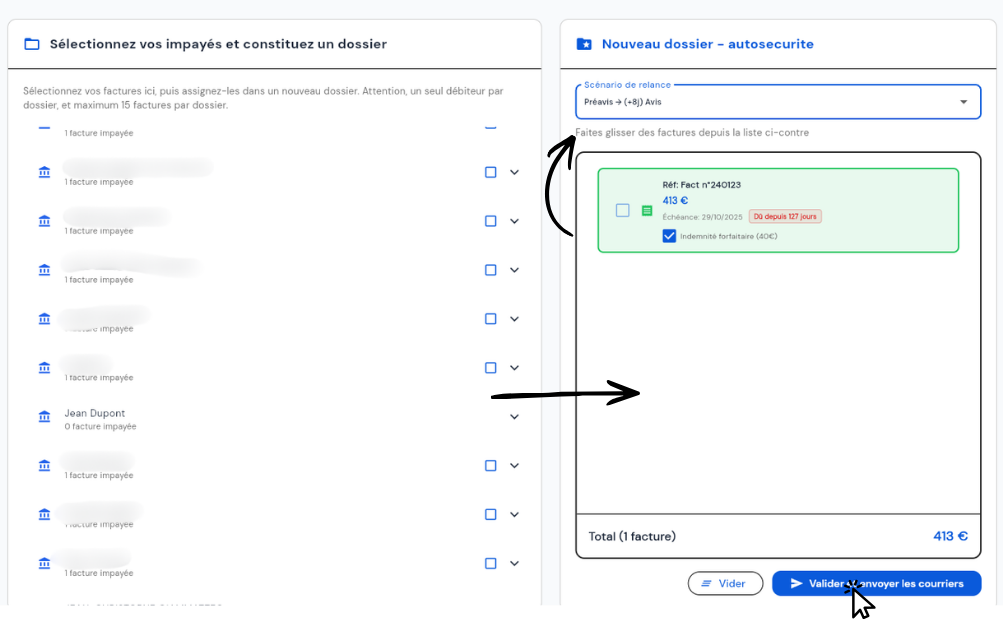Expand the Jean Dupont debtor row

515,417
